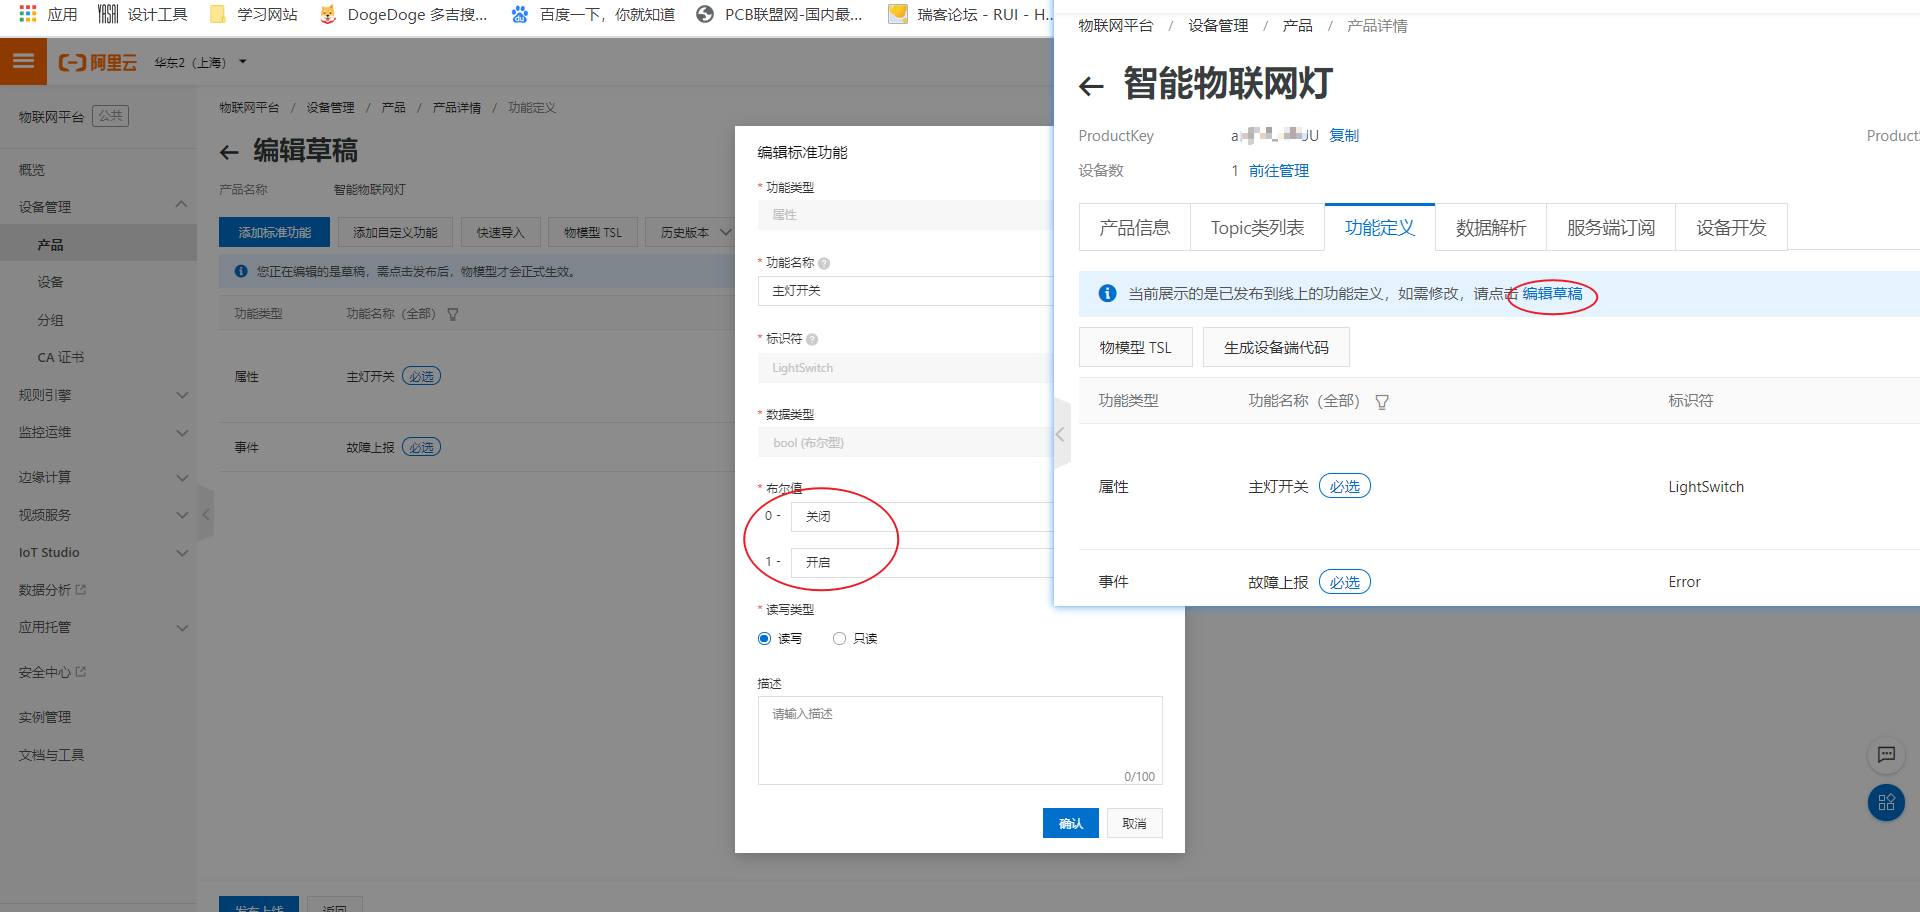
Task: Select the 读写 radio option
Action: pos(763,638)
